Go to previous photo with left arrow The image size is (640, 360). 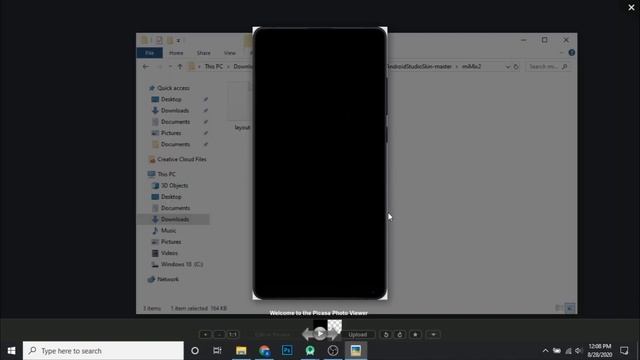tap(307, 335)
